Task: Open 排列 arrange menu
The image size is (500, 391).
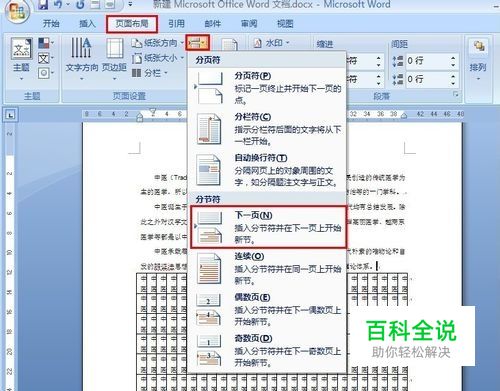Action: (x=478, y=60)
